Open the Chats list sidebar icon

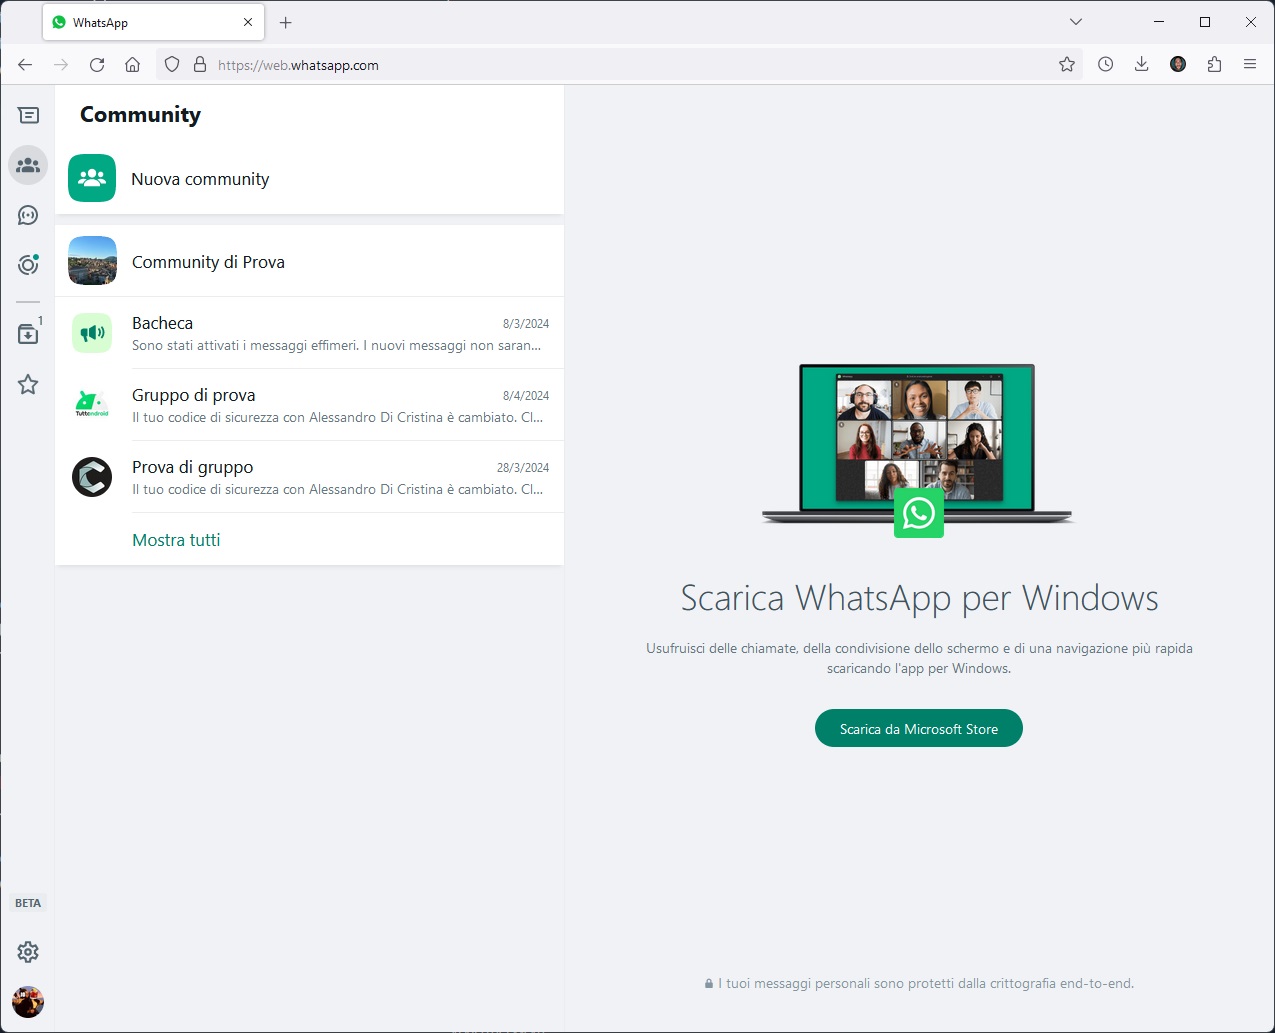click(x=28, y=116)
